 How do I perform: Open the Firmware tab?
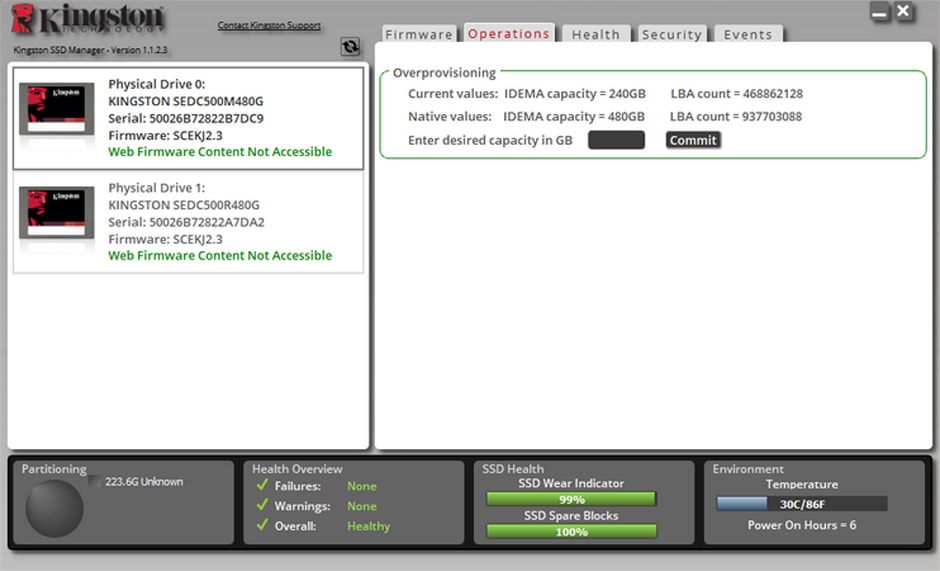tap(418, 34)
